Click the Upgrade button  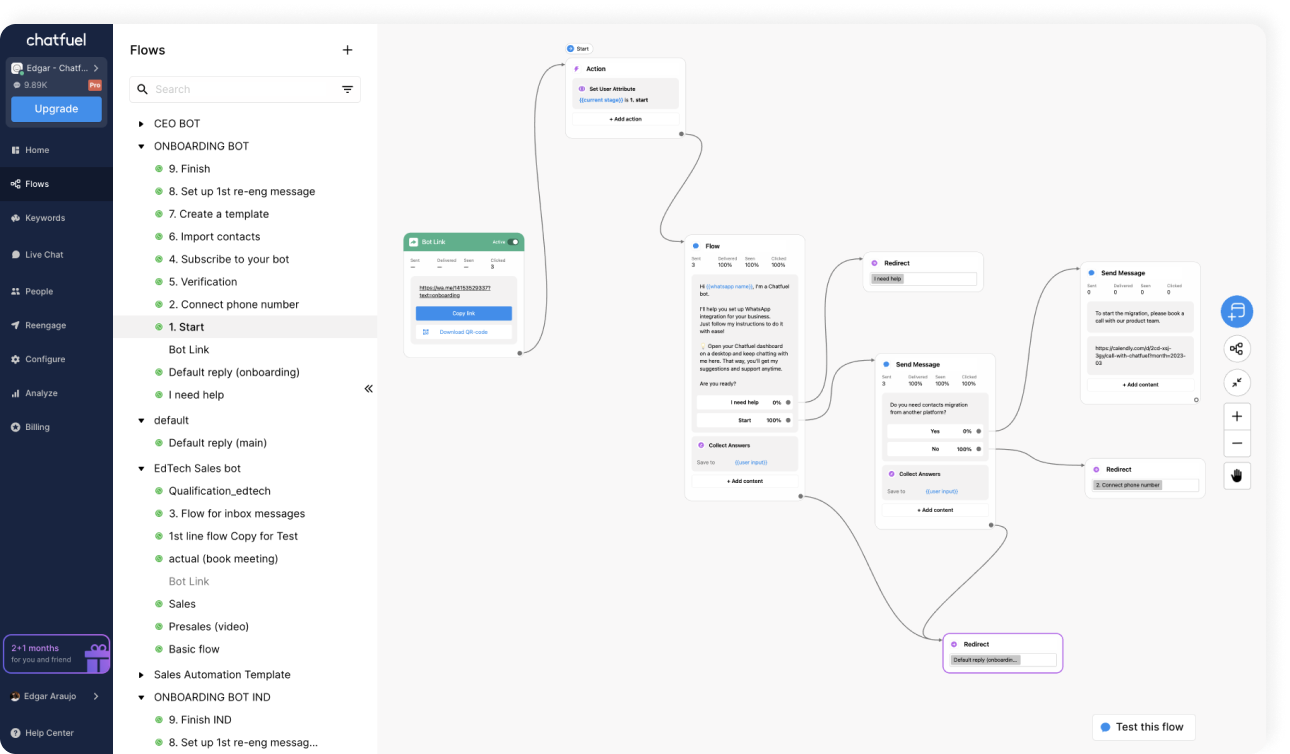56,109
